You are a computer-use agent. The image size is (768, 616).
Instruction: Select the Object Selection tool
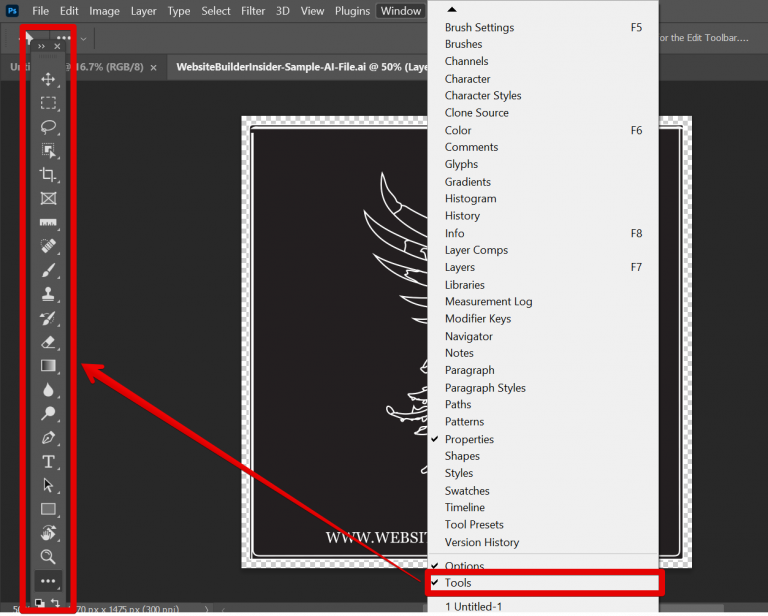tap(48, 151)
